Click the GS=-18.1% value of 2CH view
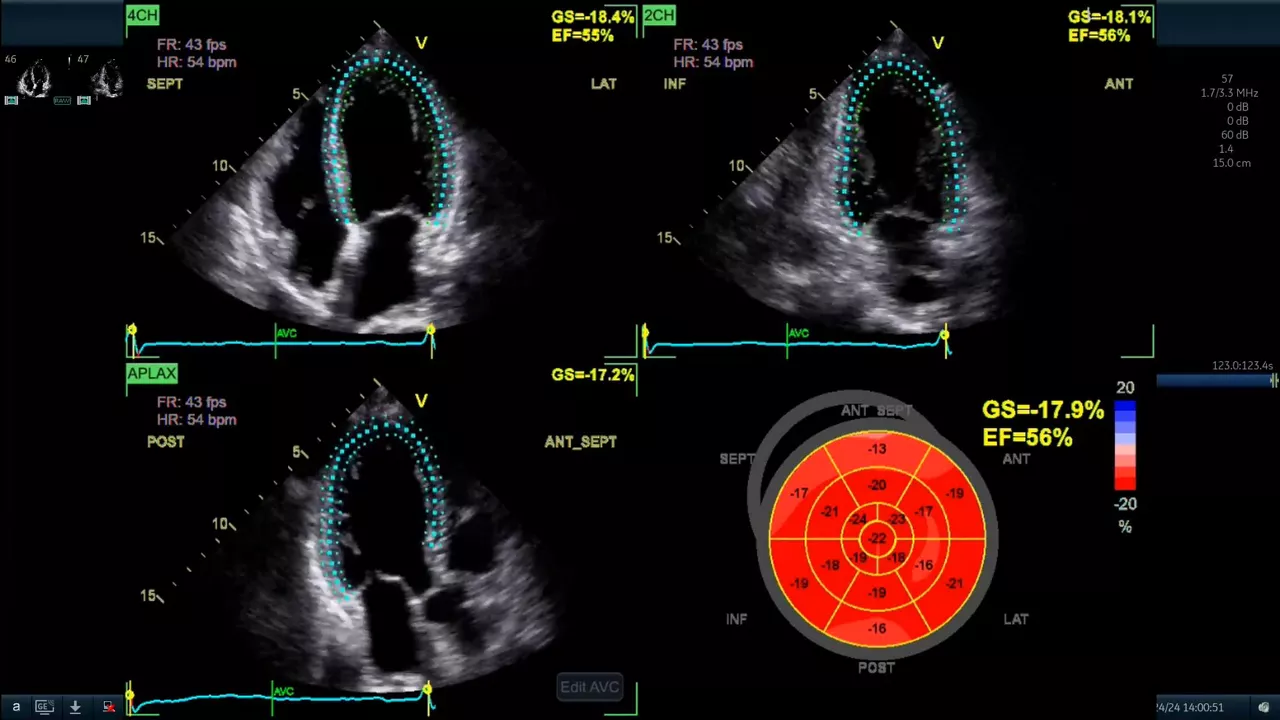The width and height of the screenshot is (1280, 720). tap(1109, 17)
